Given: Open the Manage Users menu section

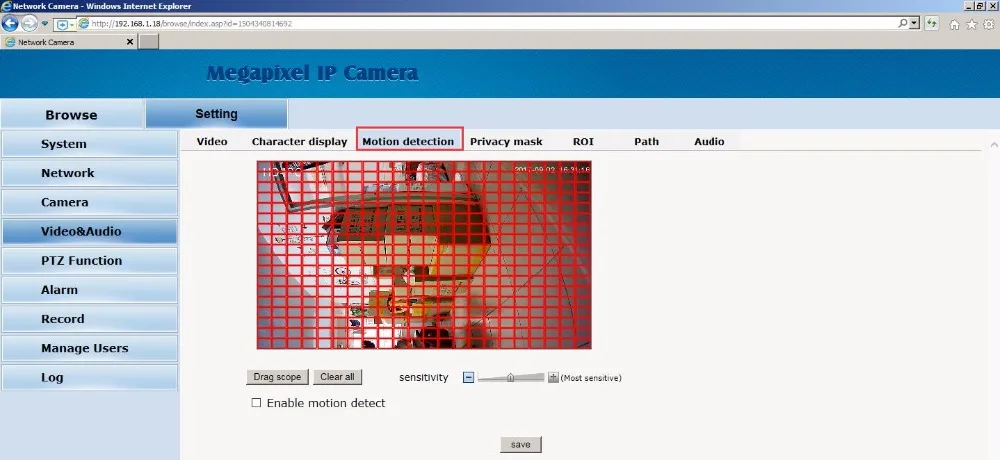Looking at the screenshot, I should tap(89, 348).
